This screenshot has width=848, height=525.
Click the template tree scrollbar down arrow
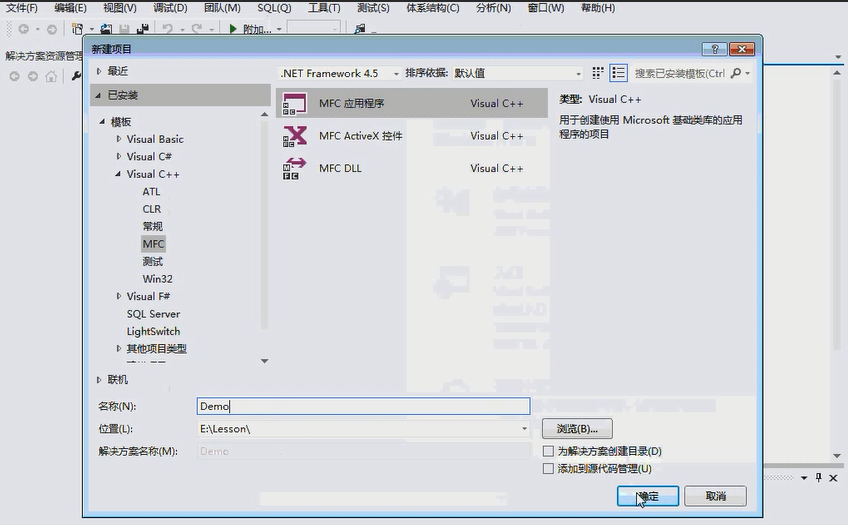coord(264,361)
